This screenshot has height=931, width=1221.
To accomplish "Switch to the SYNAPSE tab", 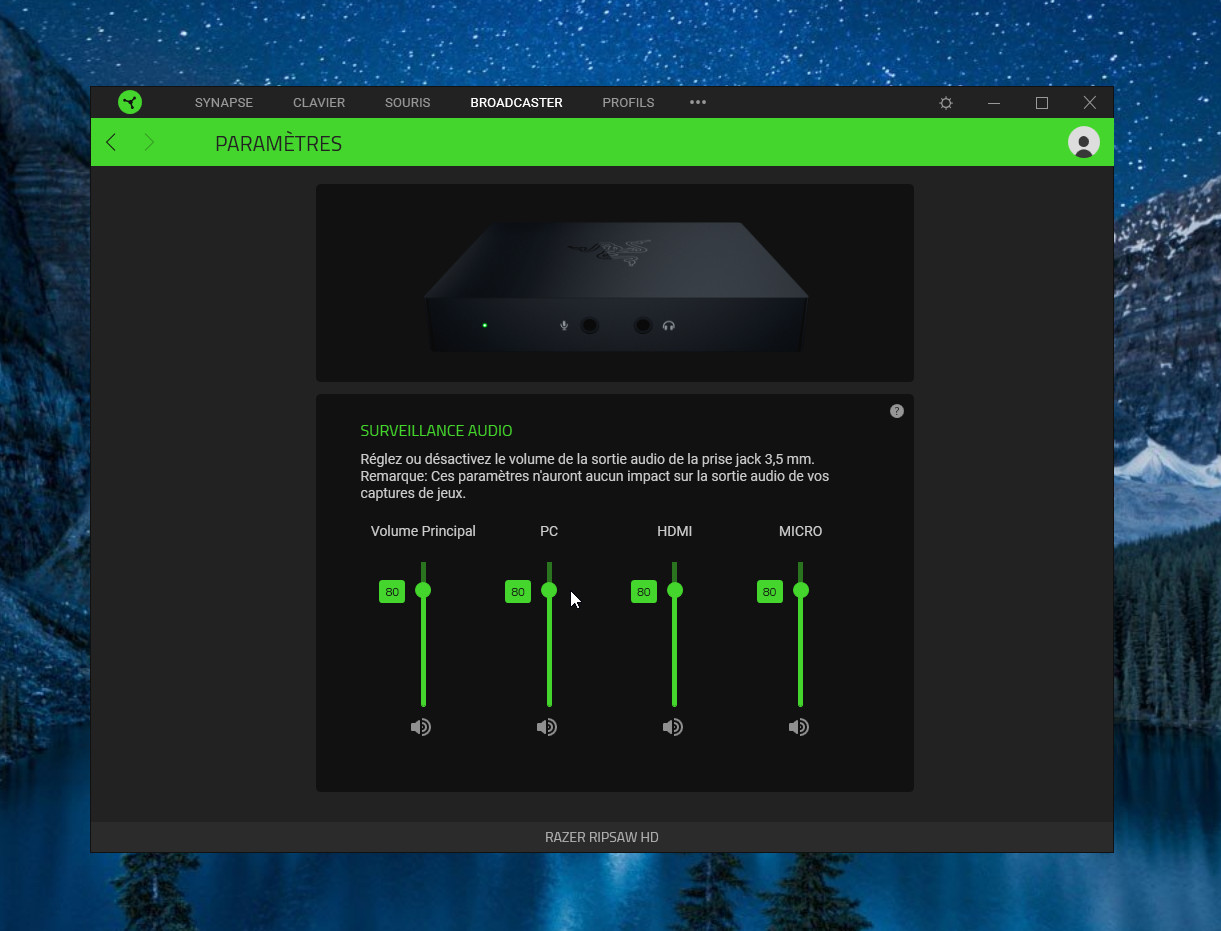I will pyautogui.click(x=224, y=103).
